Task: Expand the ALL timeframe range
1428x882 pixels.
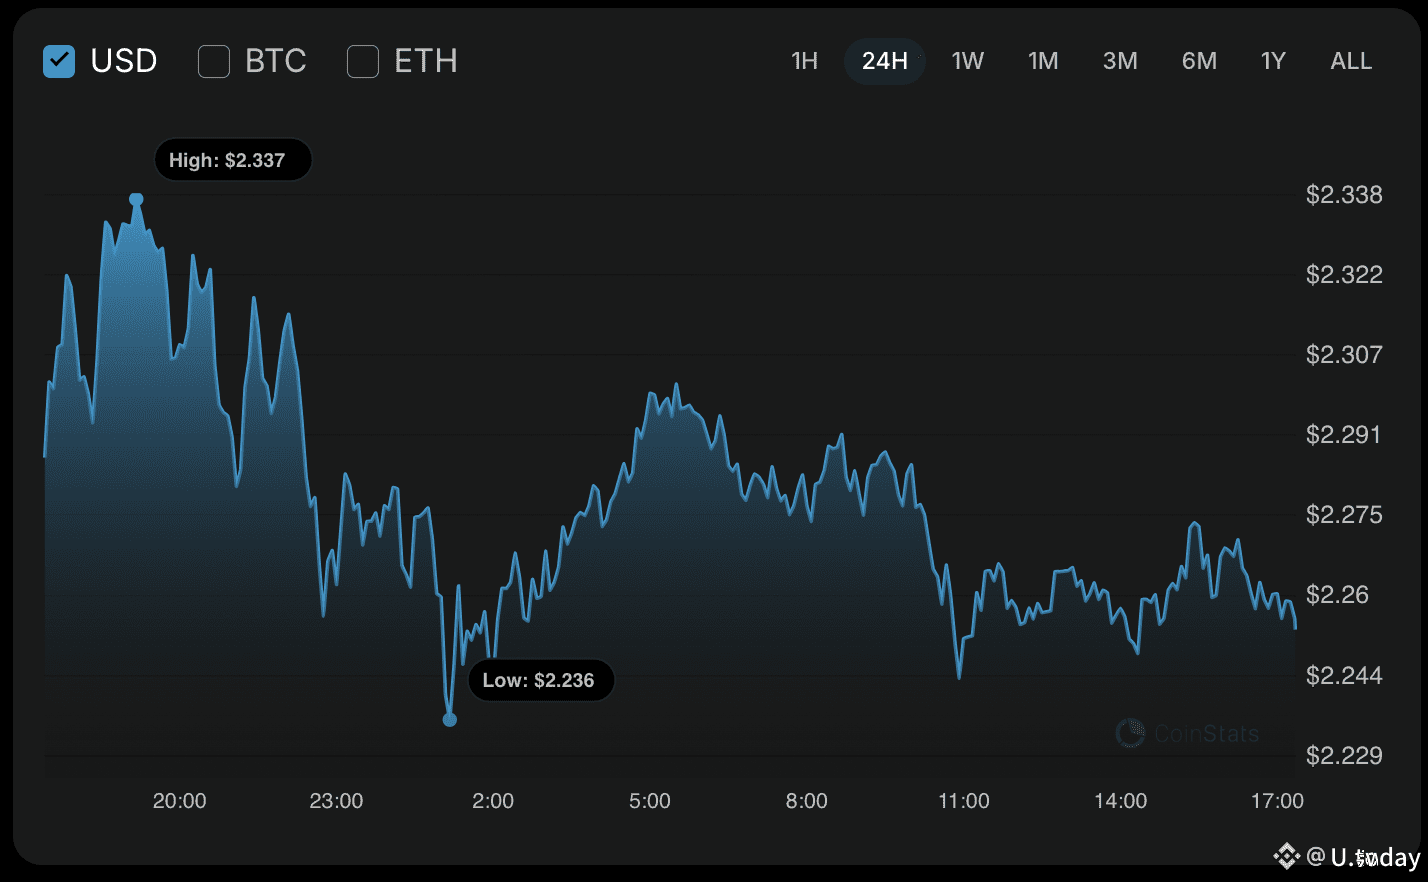Action: 1351,61
